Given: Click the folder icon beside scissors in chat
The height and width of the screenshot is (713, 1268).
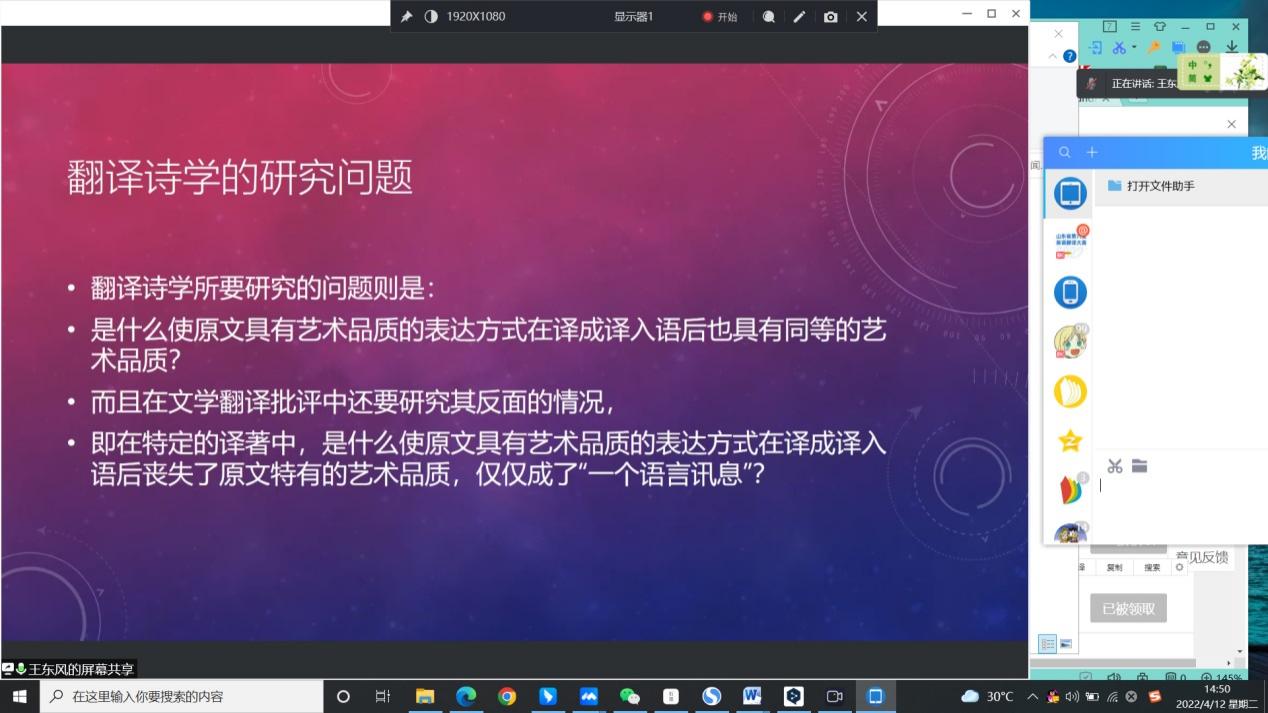Looking at the screenshot, I should pyautogui.click(x=1139, y=466).
